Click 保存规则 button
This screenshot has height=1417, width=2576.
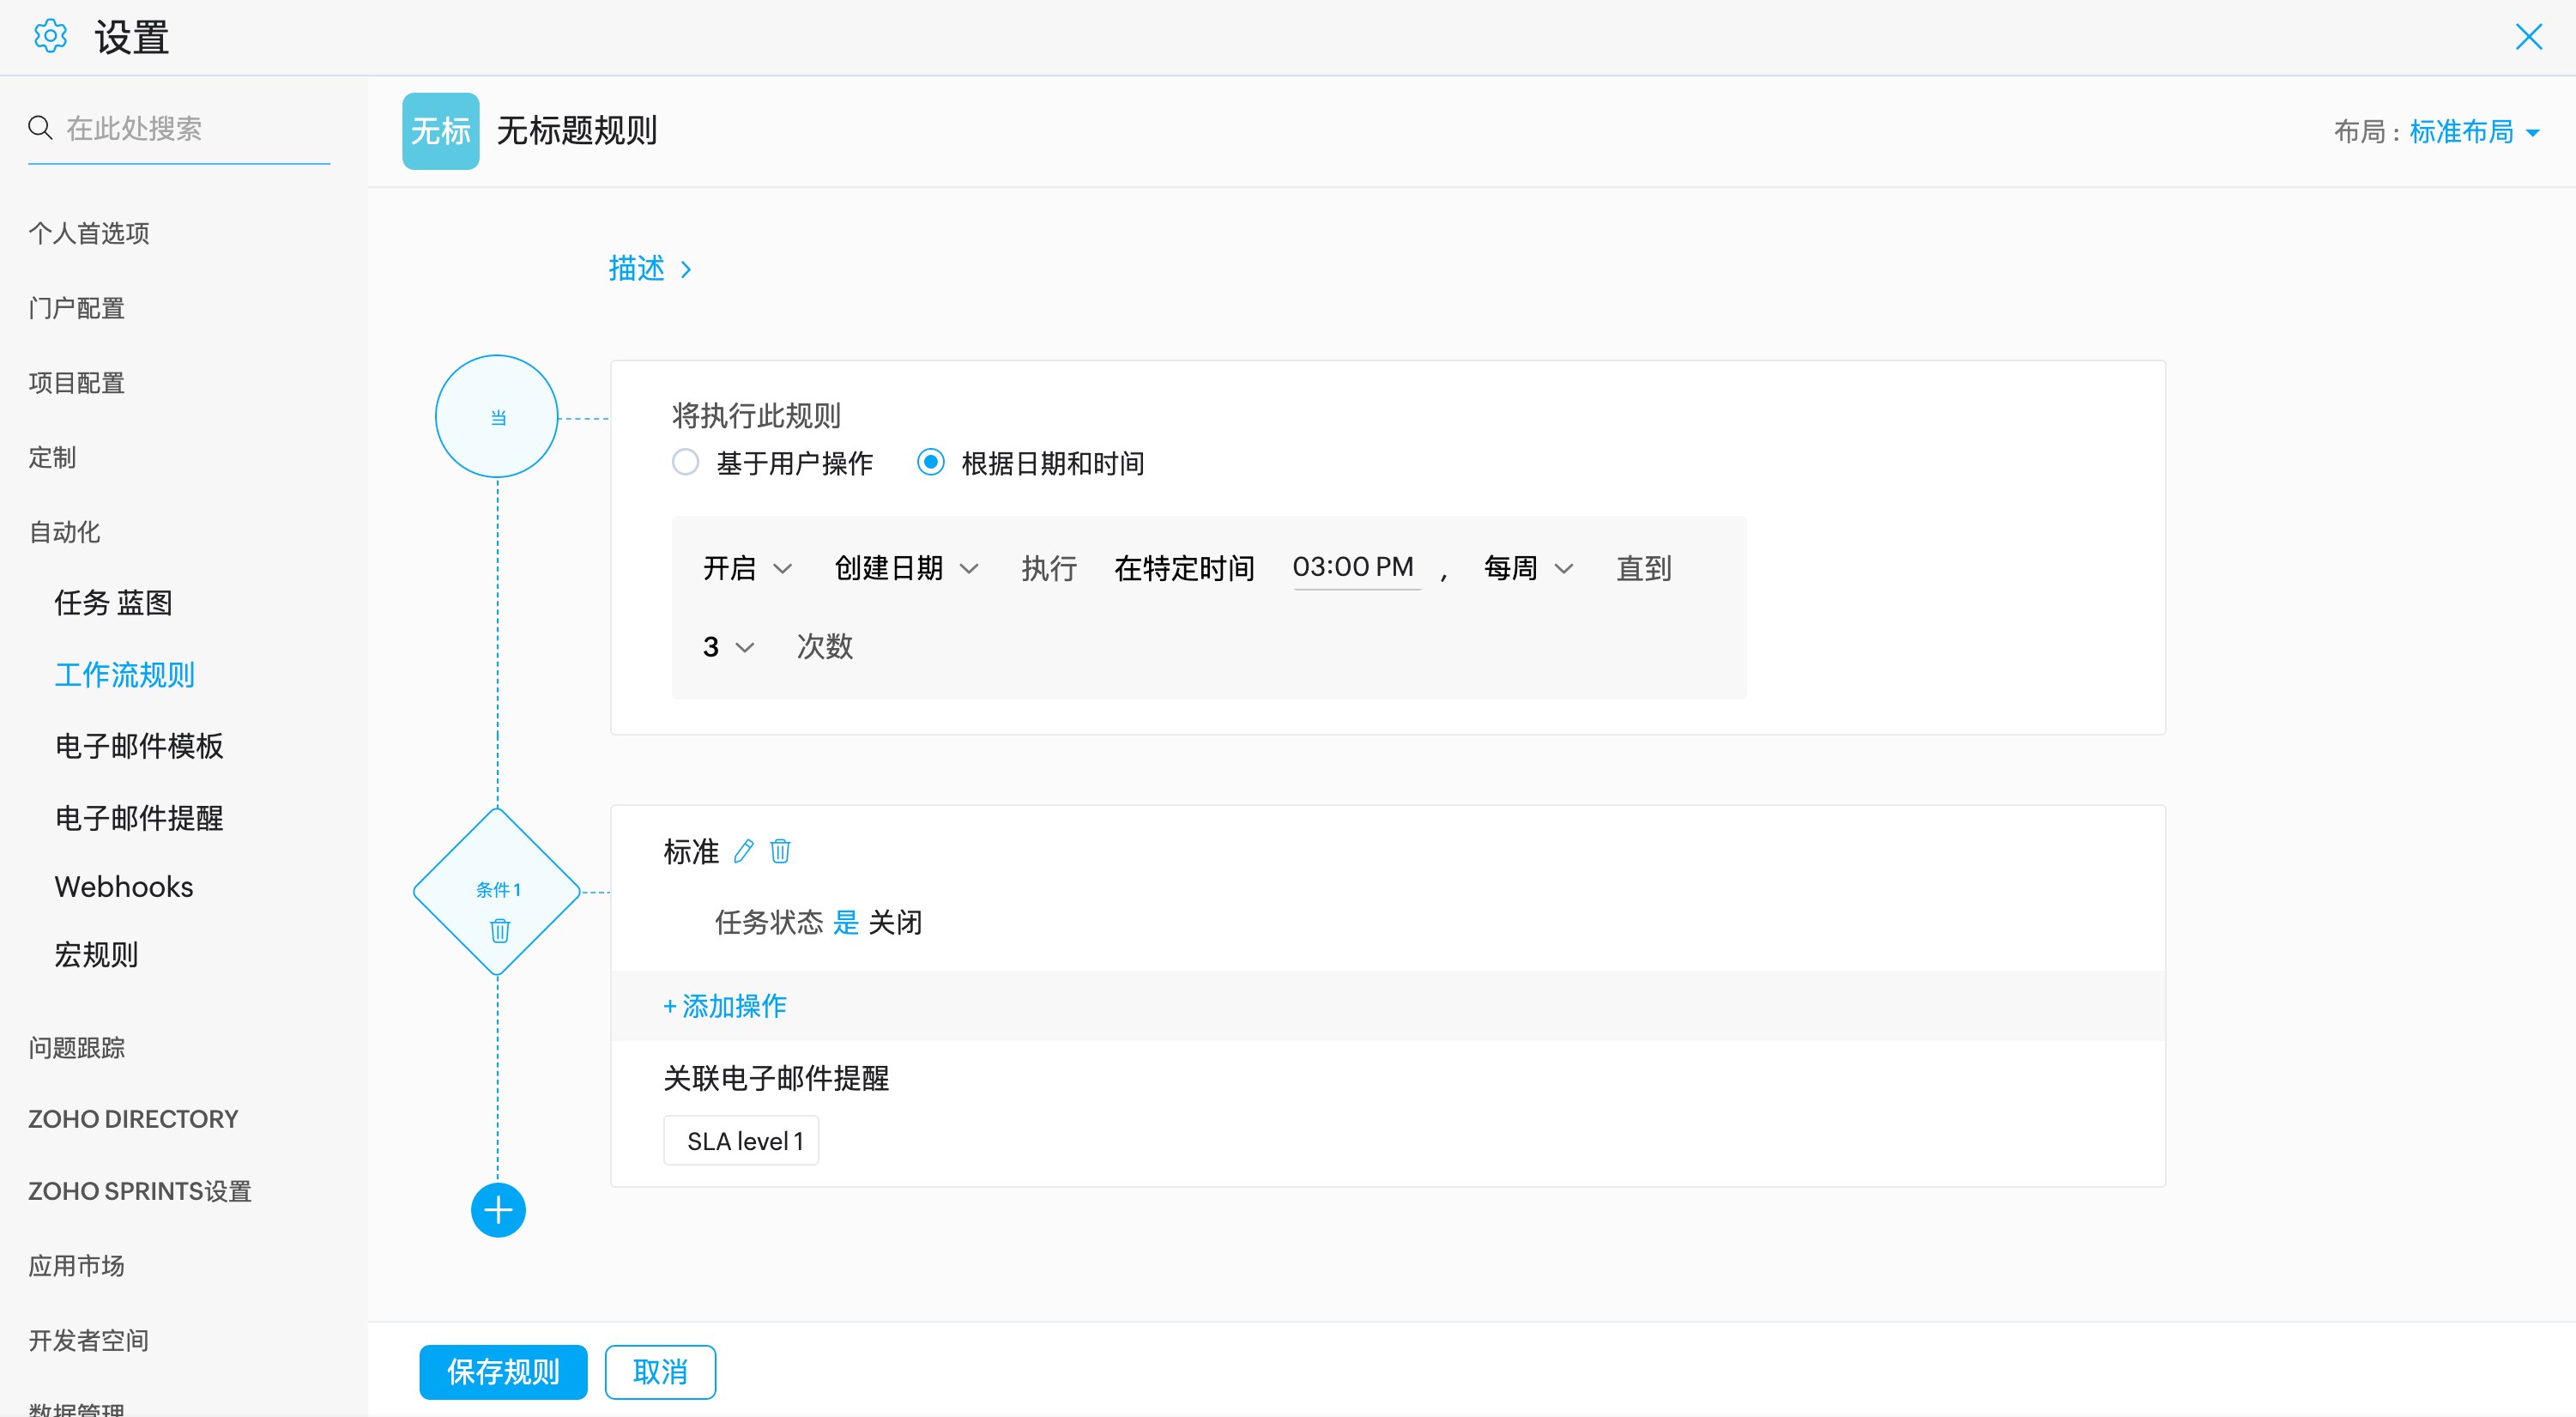pos(503,1371)
